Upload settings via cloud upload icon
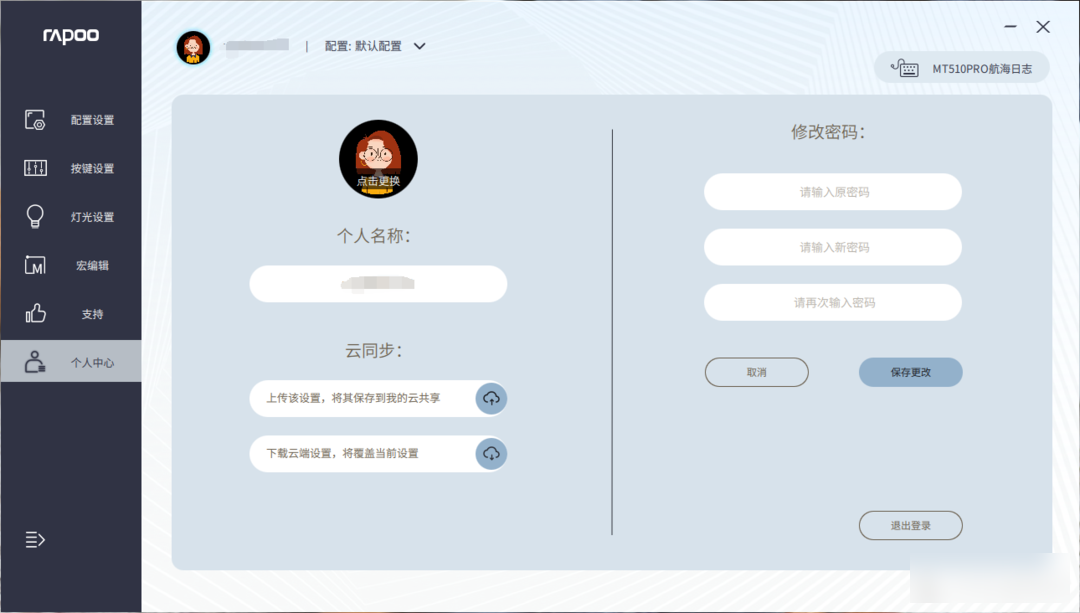Screen dimensions: 1080x613 (491, 398)
